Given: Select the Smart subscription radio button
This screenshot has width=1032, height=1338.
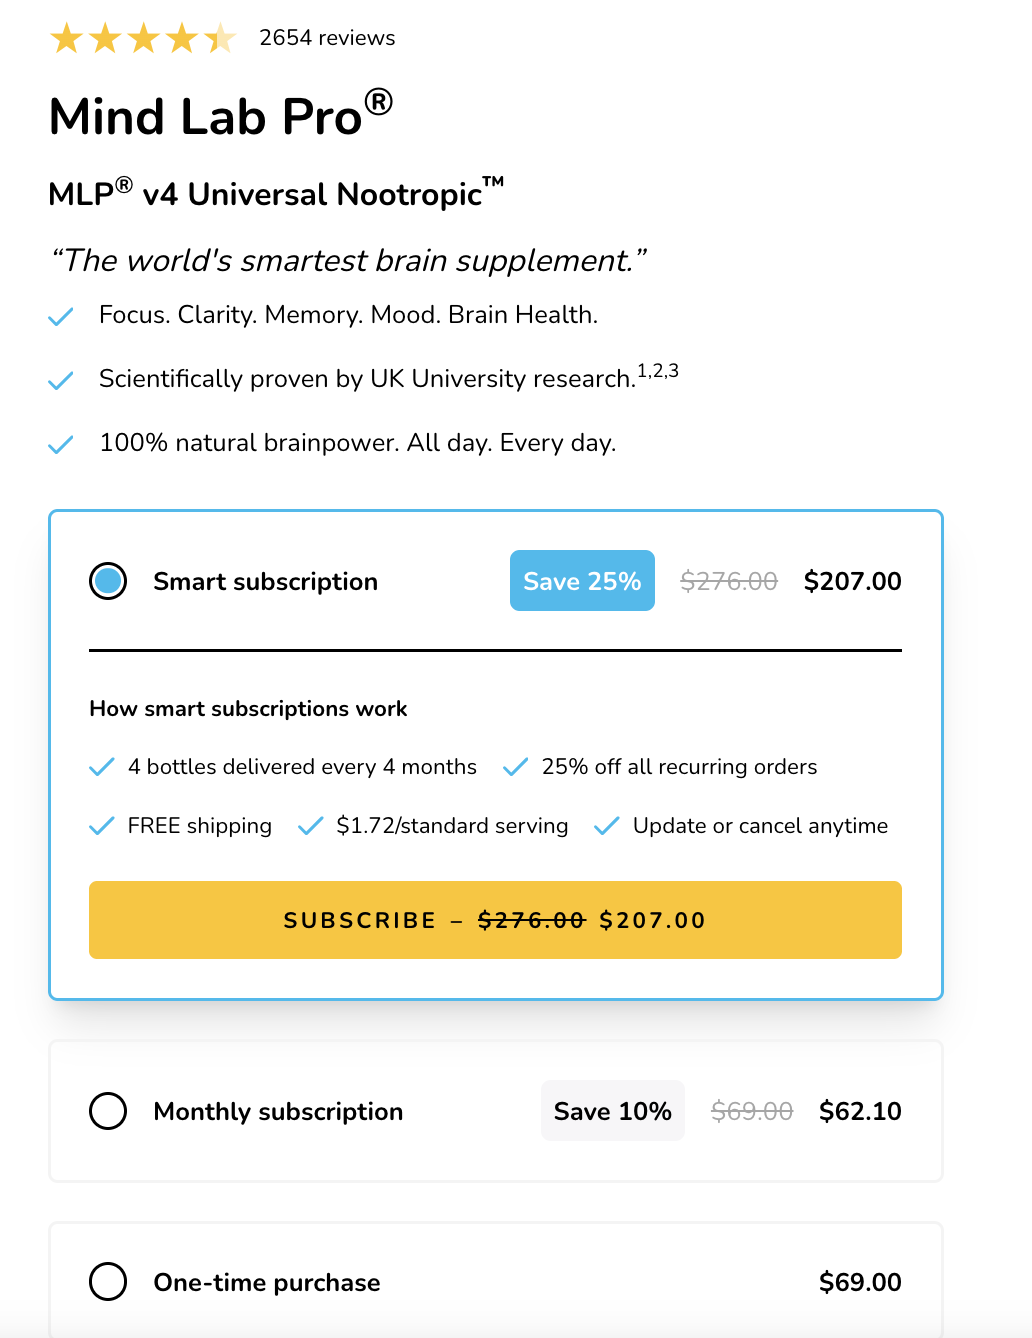Looking at the screenshot, I should pyautogui.click(x=107, y=580).
